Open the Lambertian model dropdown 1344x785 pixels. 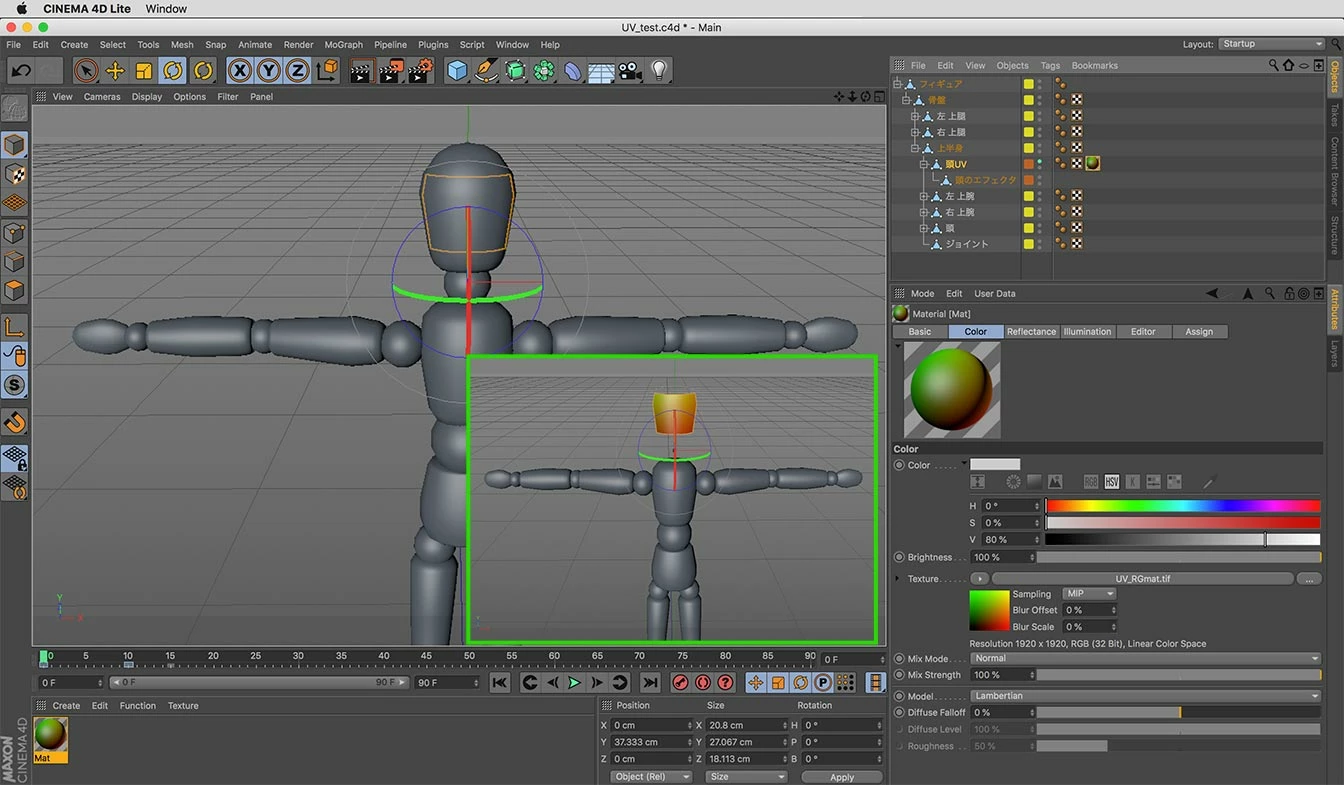pyautogui.click(x=1145, y=696)
